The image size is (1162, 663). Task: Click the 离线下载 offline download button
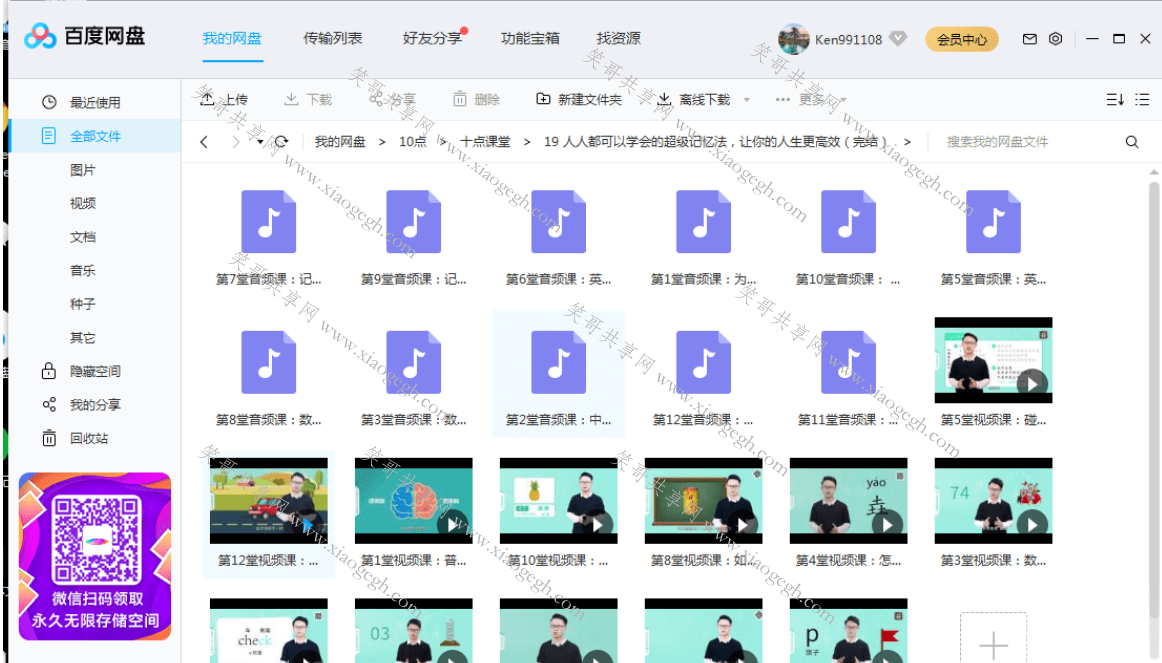694,99
